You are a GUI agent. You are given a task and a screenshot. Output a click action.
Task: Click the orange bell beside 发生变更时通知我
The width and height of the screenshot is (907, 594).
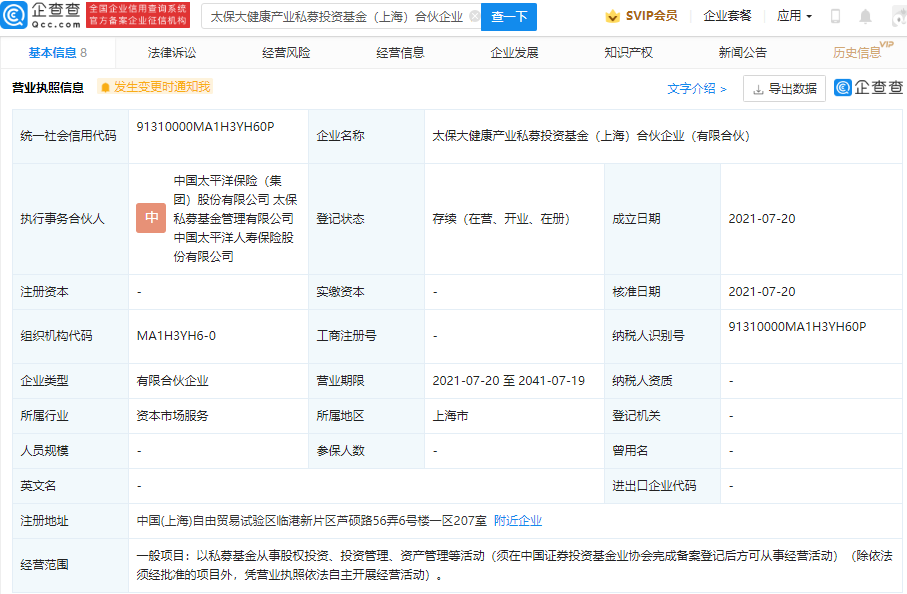pos(105,87)
